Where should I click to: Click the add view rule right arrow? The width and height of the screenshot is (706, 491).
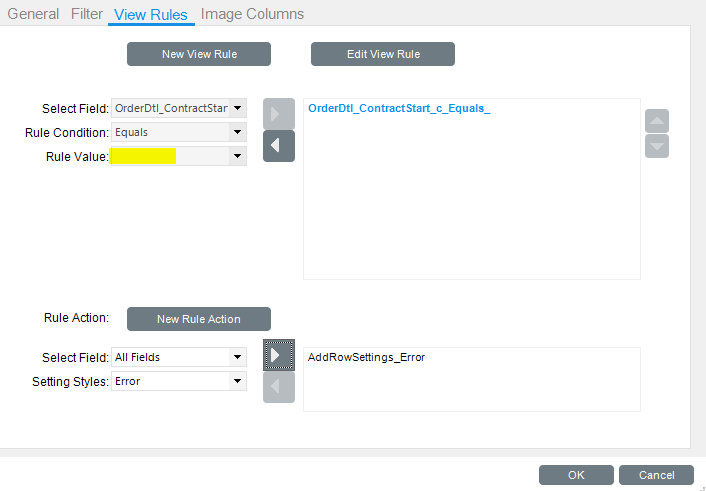[278, 113]
